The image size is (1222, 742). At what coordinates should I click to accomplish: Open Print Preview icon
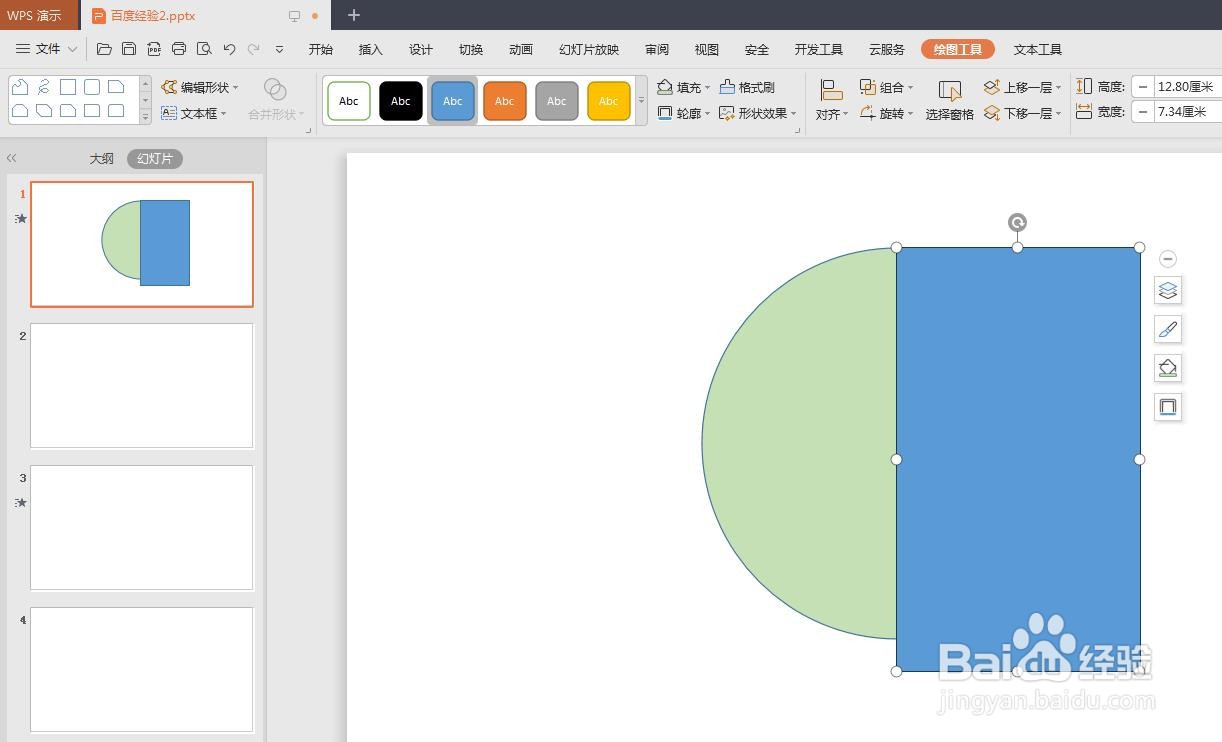tap(204, 49)
